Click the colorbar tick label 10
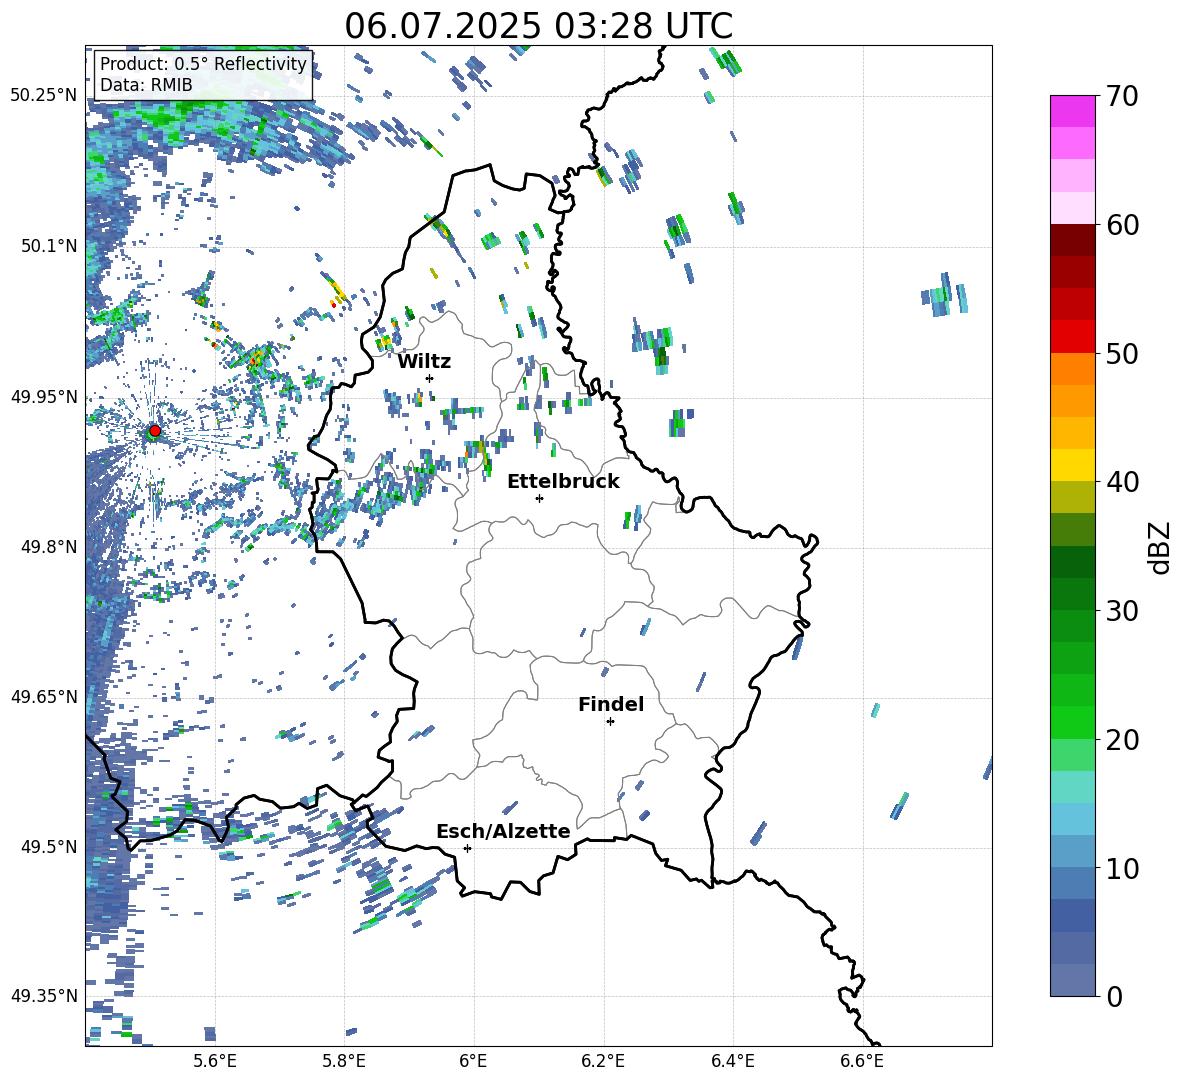 pyautogui.click(x=1122, y=868)
